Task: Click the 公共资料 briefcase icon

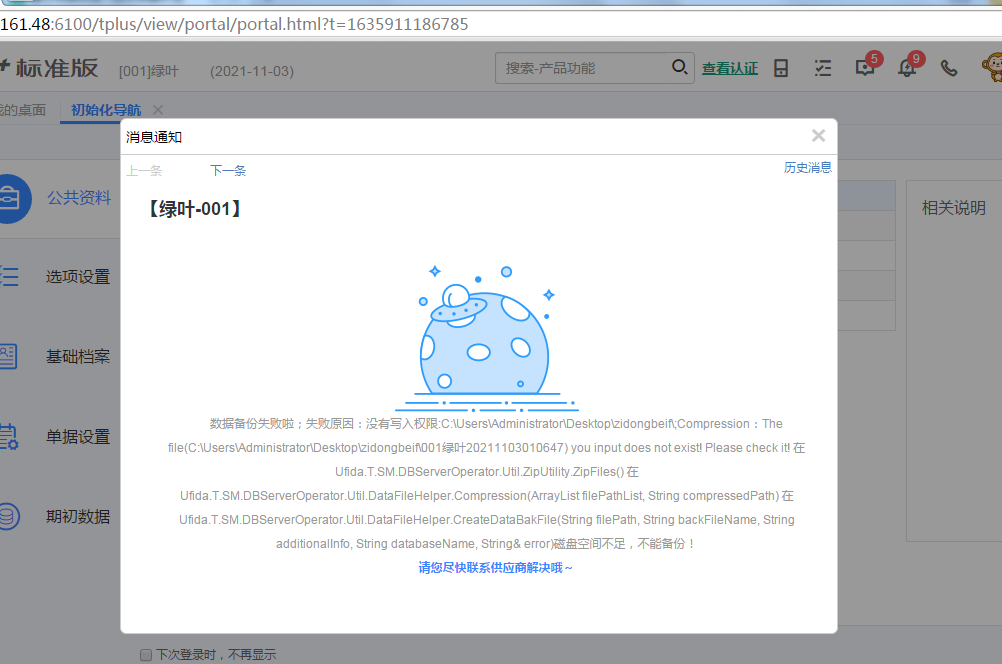Action: click(x=9, y=199)
